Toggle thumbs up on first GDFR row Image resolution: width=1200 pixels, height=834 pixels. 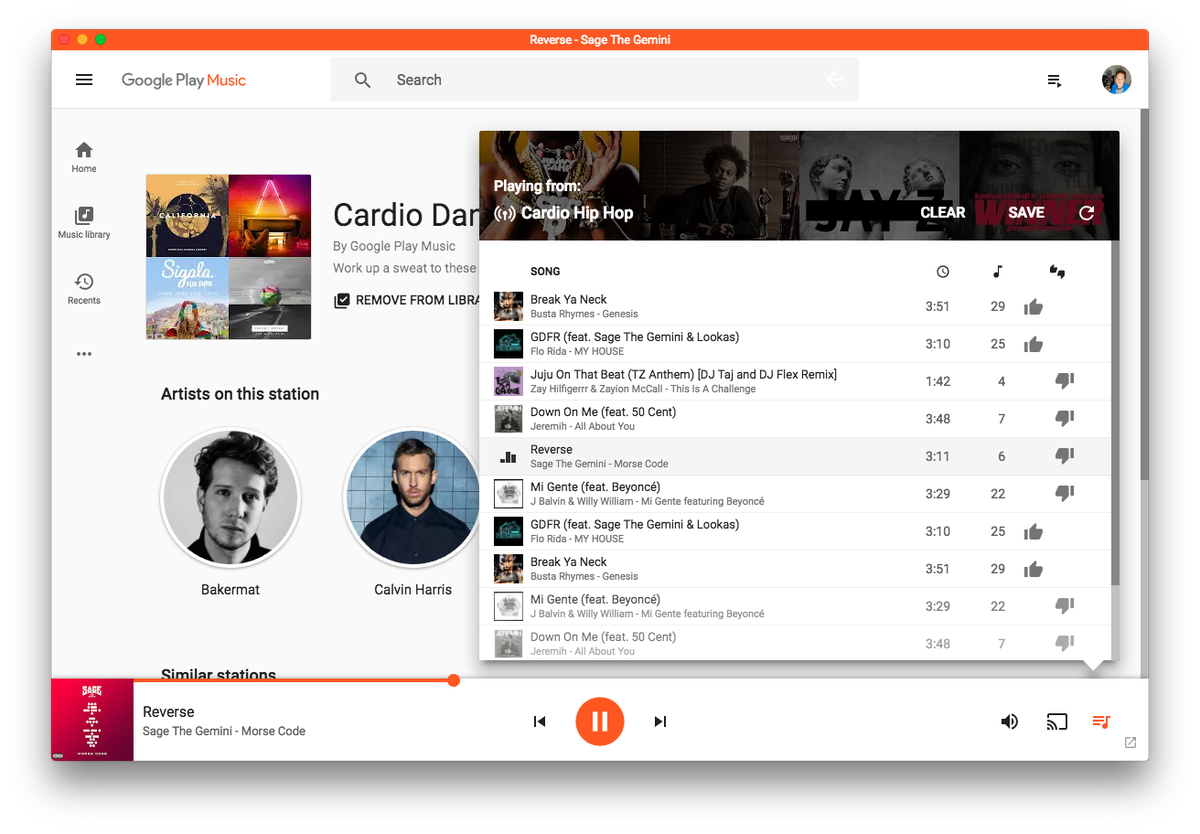(1033, 344)
